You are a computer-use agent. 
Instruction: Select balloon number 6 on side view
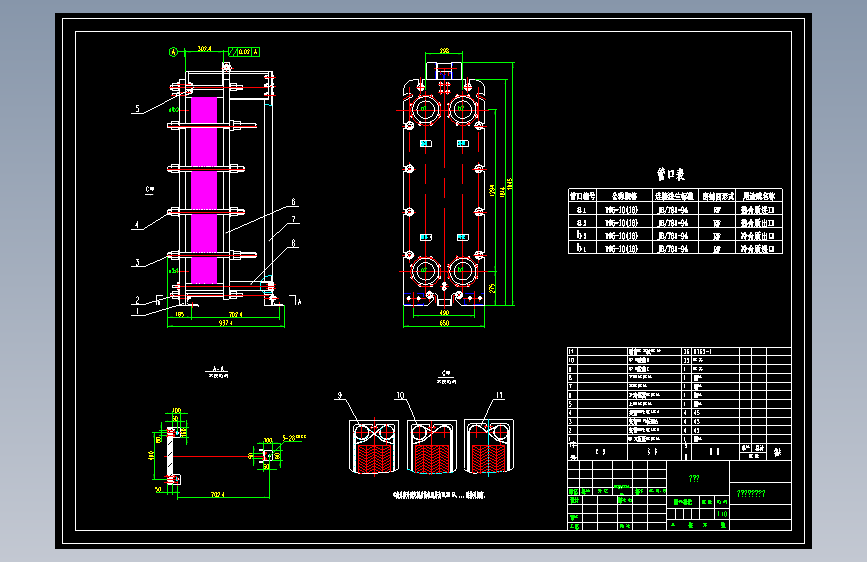pyautogui.click(x=294, y=202)
